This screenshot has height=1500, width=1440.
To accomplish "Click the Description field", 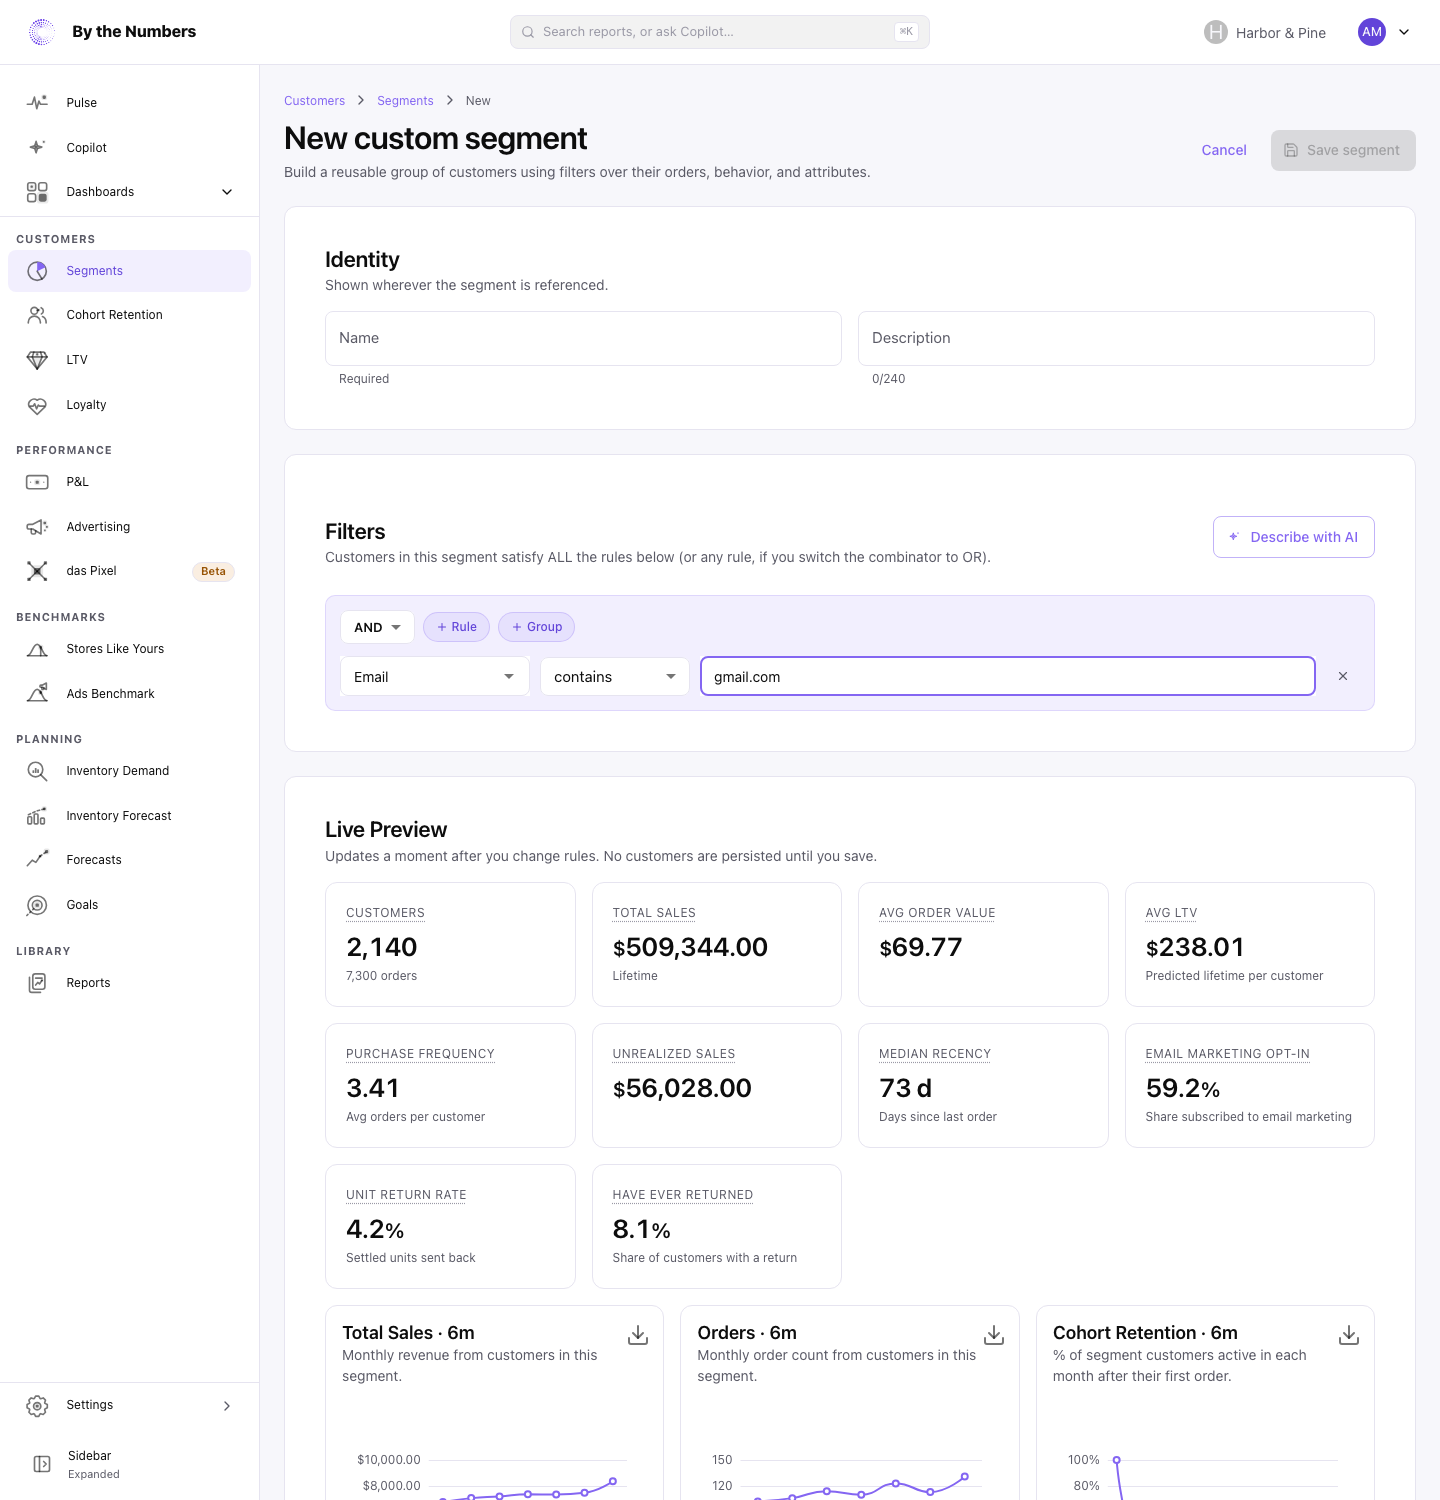I will (1116, 338).
